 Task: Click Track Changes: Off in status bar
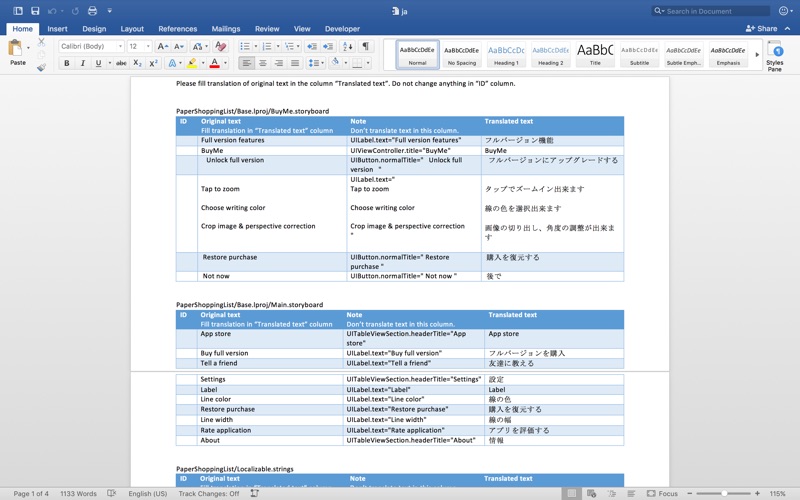(x=209, y=493)
